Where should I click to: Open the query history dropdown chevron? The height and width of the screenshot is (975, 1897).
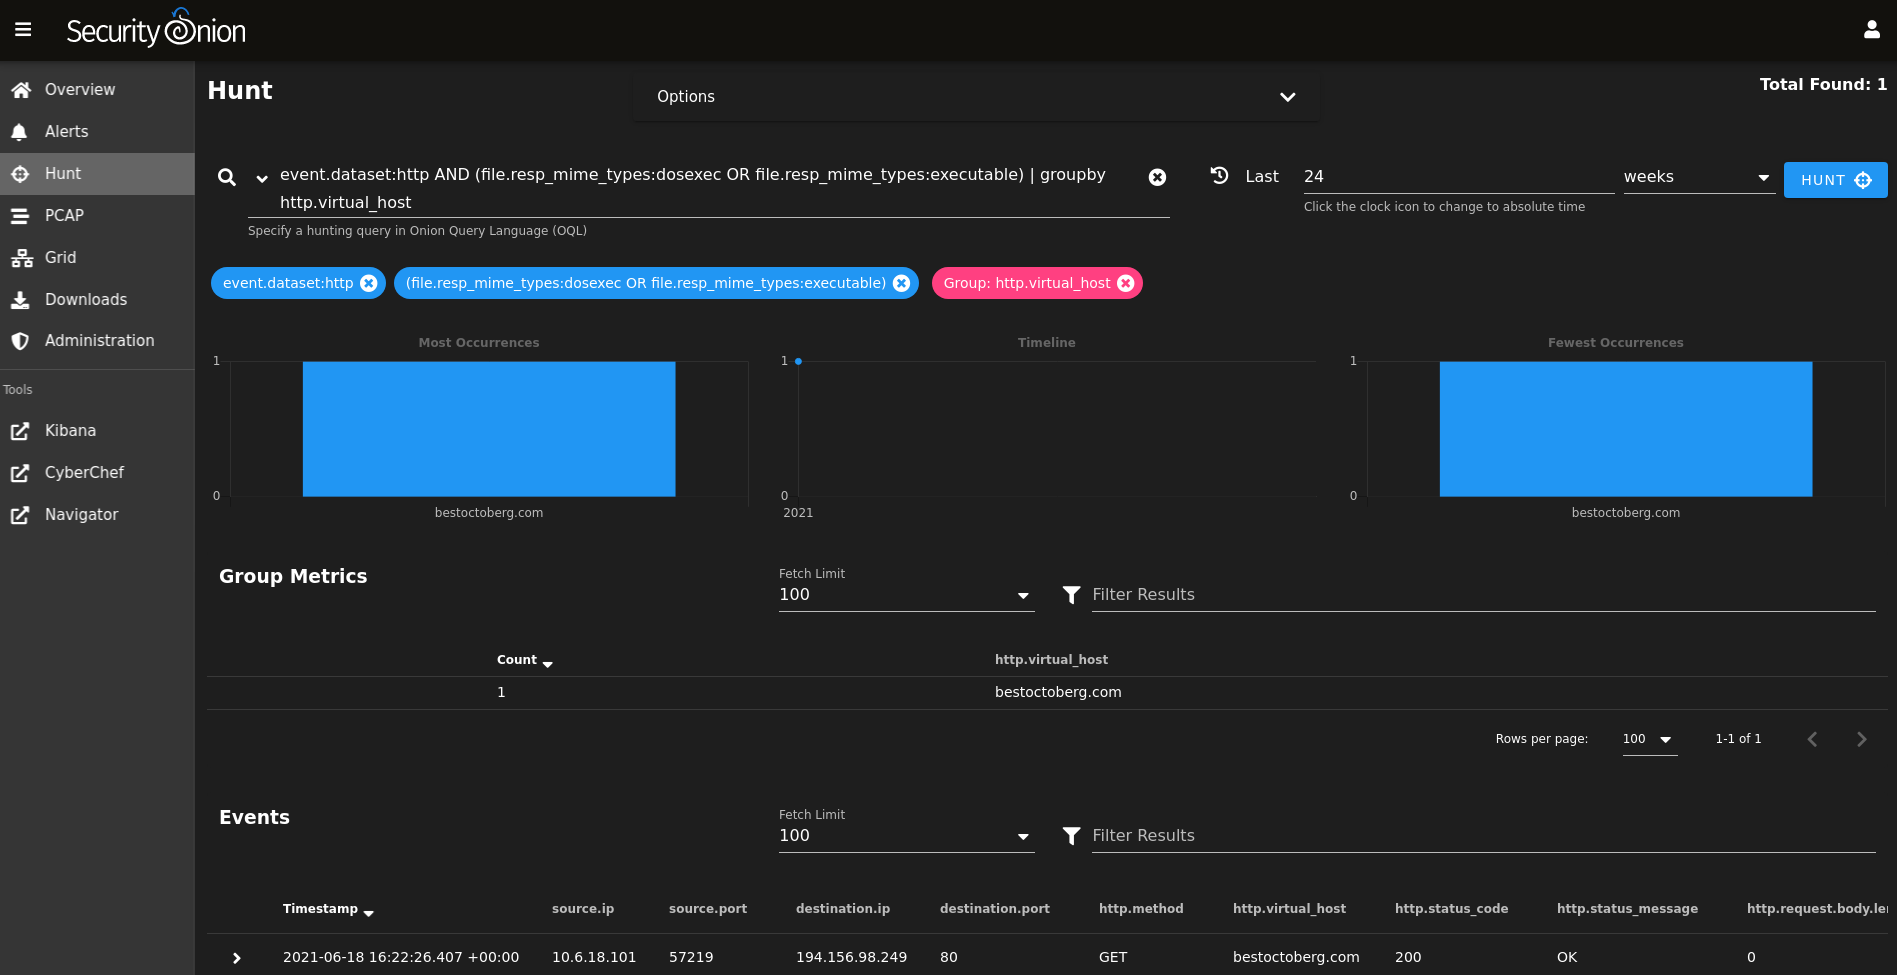pos(262,178)
